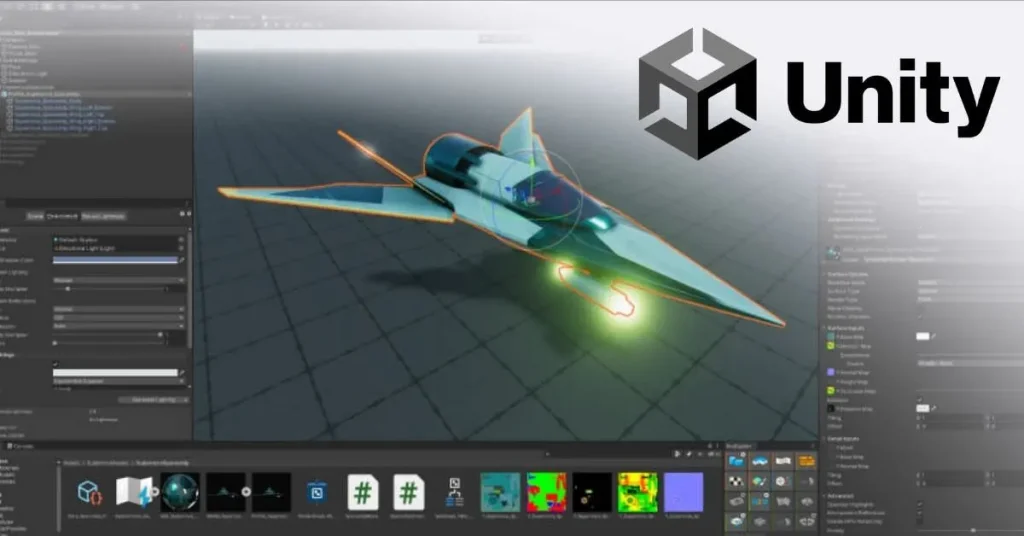Click the orange icon in palette grid
The height and width of the screenshot is (536, 1024).
[807, 462]
